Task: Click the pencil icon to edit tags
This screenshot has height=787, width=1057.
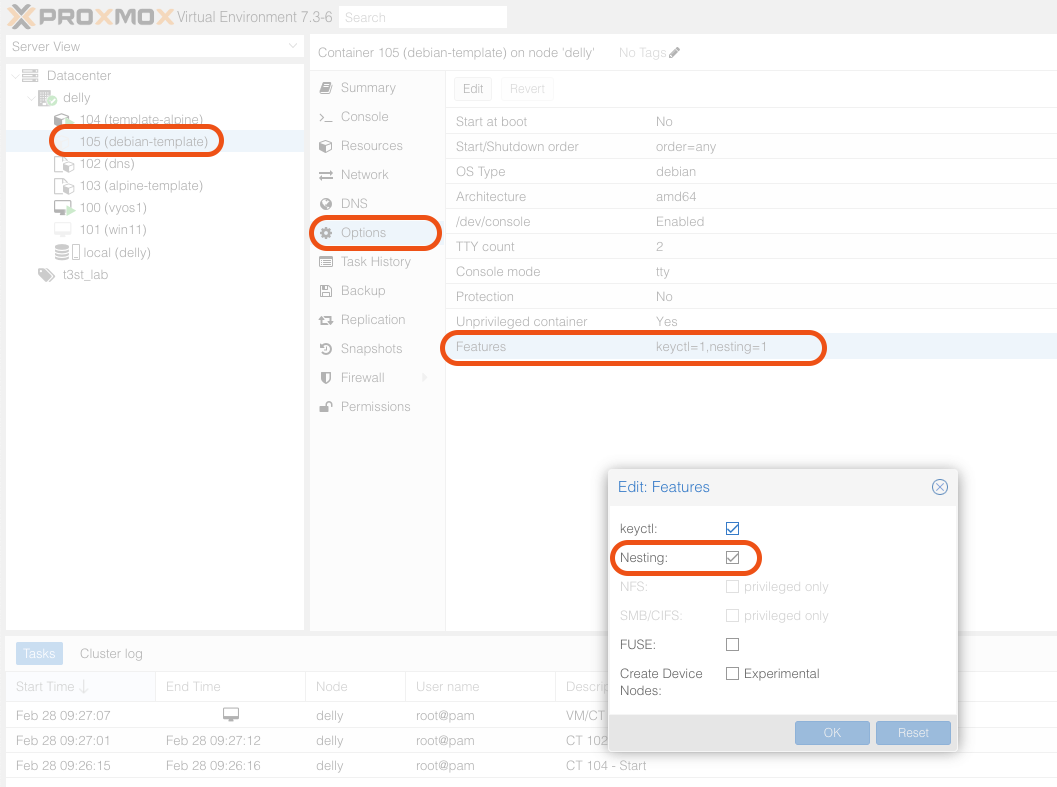Action: [x=675, y=53]
